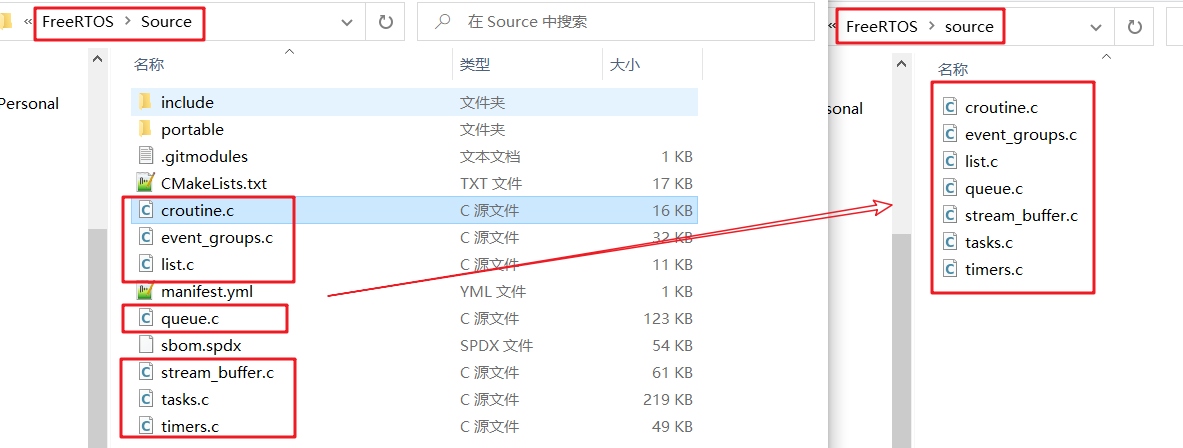Select the '54 KB' size cell
This screenshot has width=1183, height=448.
tap(672, 345)
